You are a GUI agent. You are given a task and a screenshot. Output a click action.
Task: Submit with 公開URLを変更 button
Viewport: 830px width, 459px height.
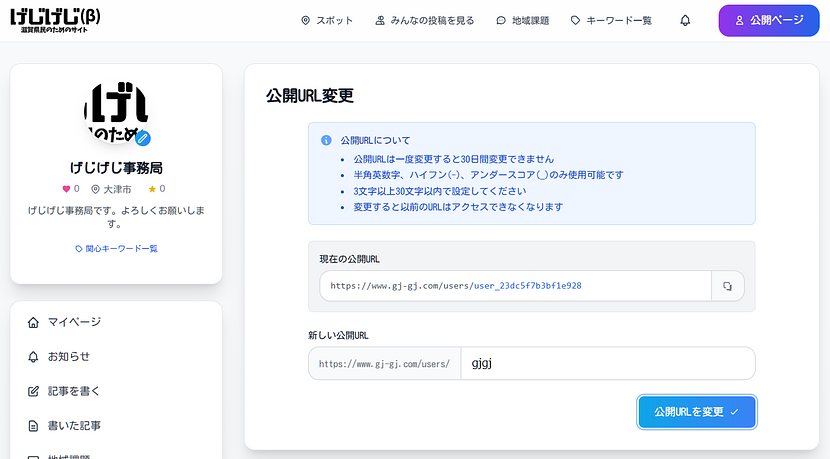pos(697,412)
